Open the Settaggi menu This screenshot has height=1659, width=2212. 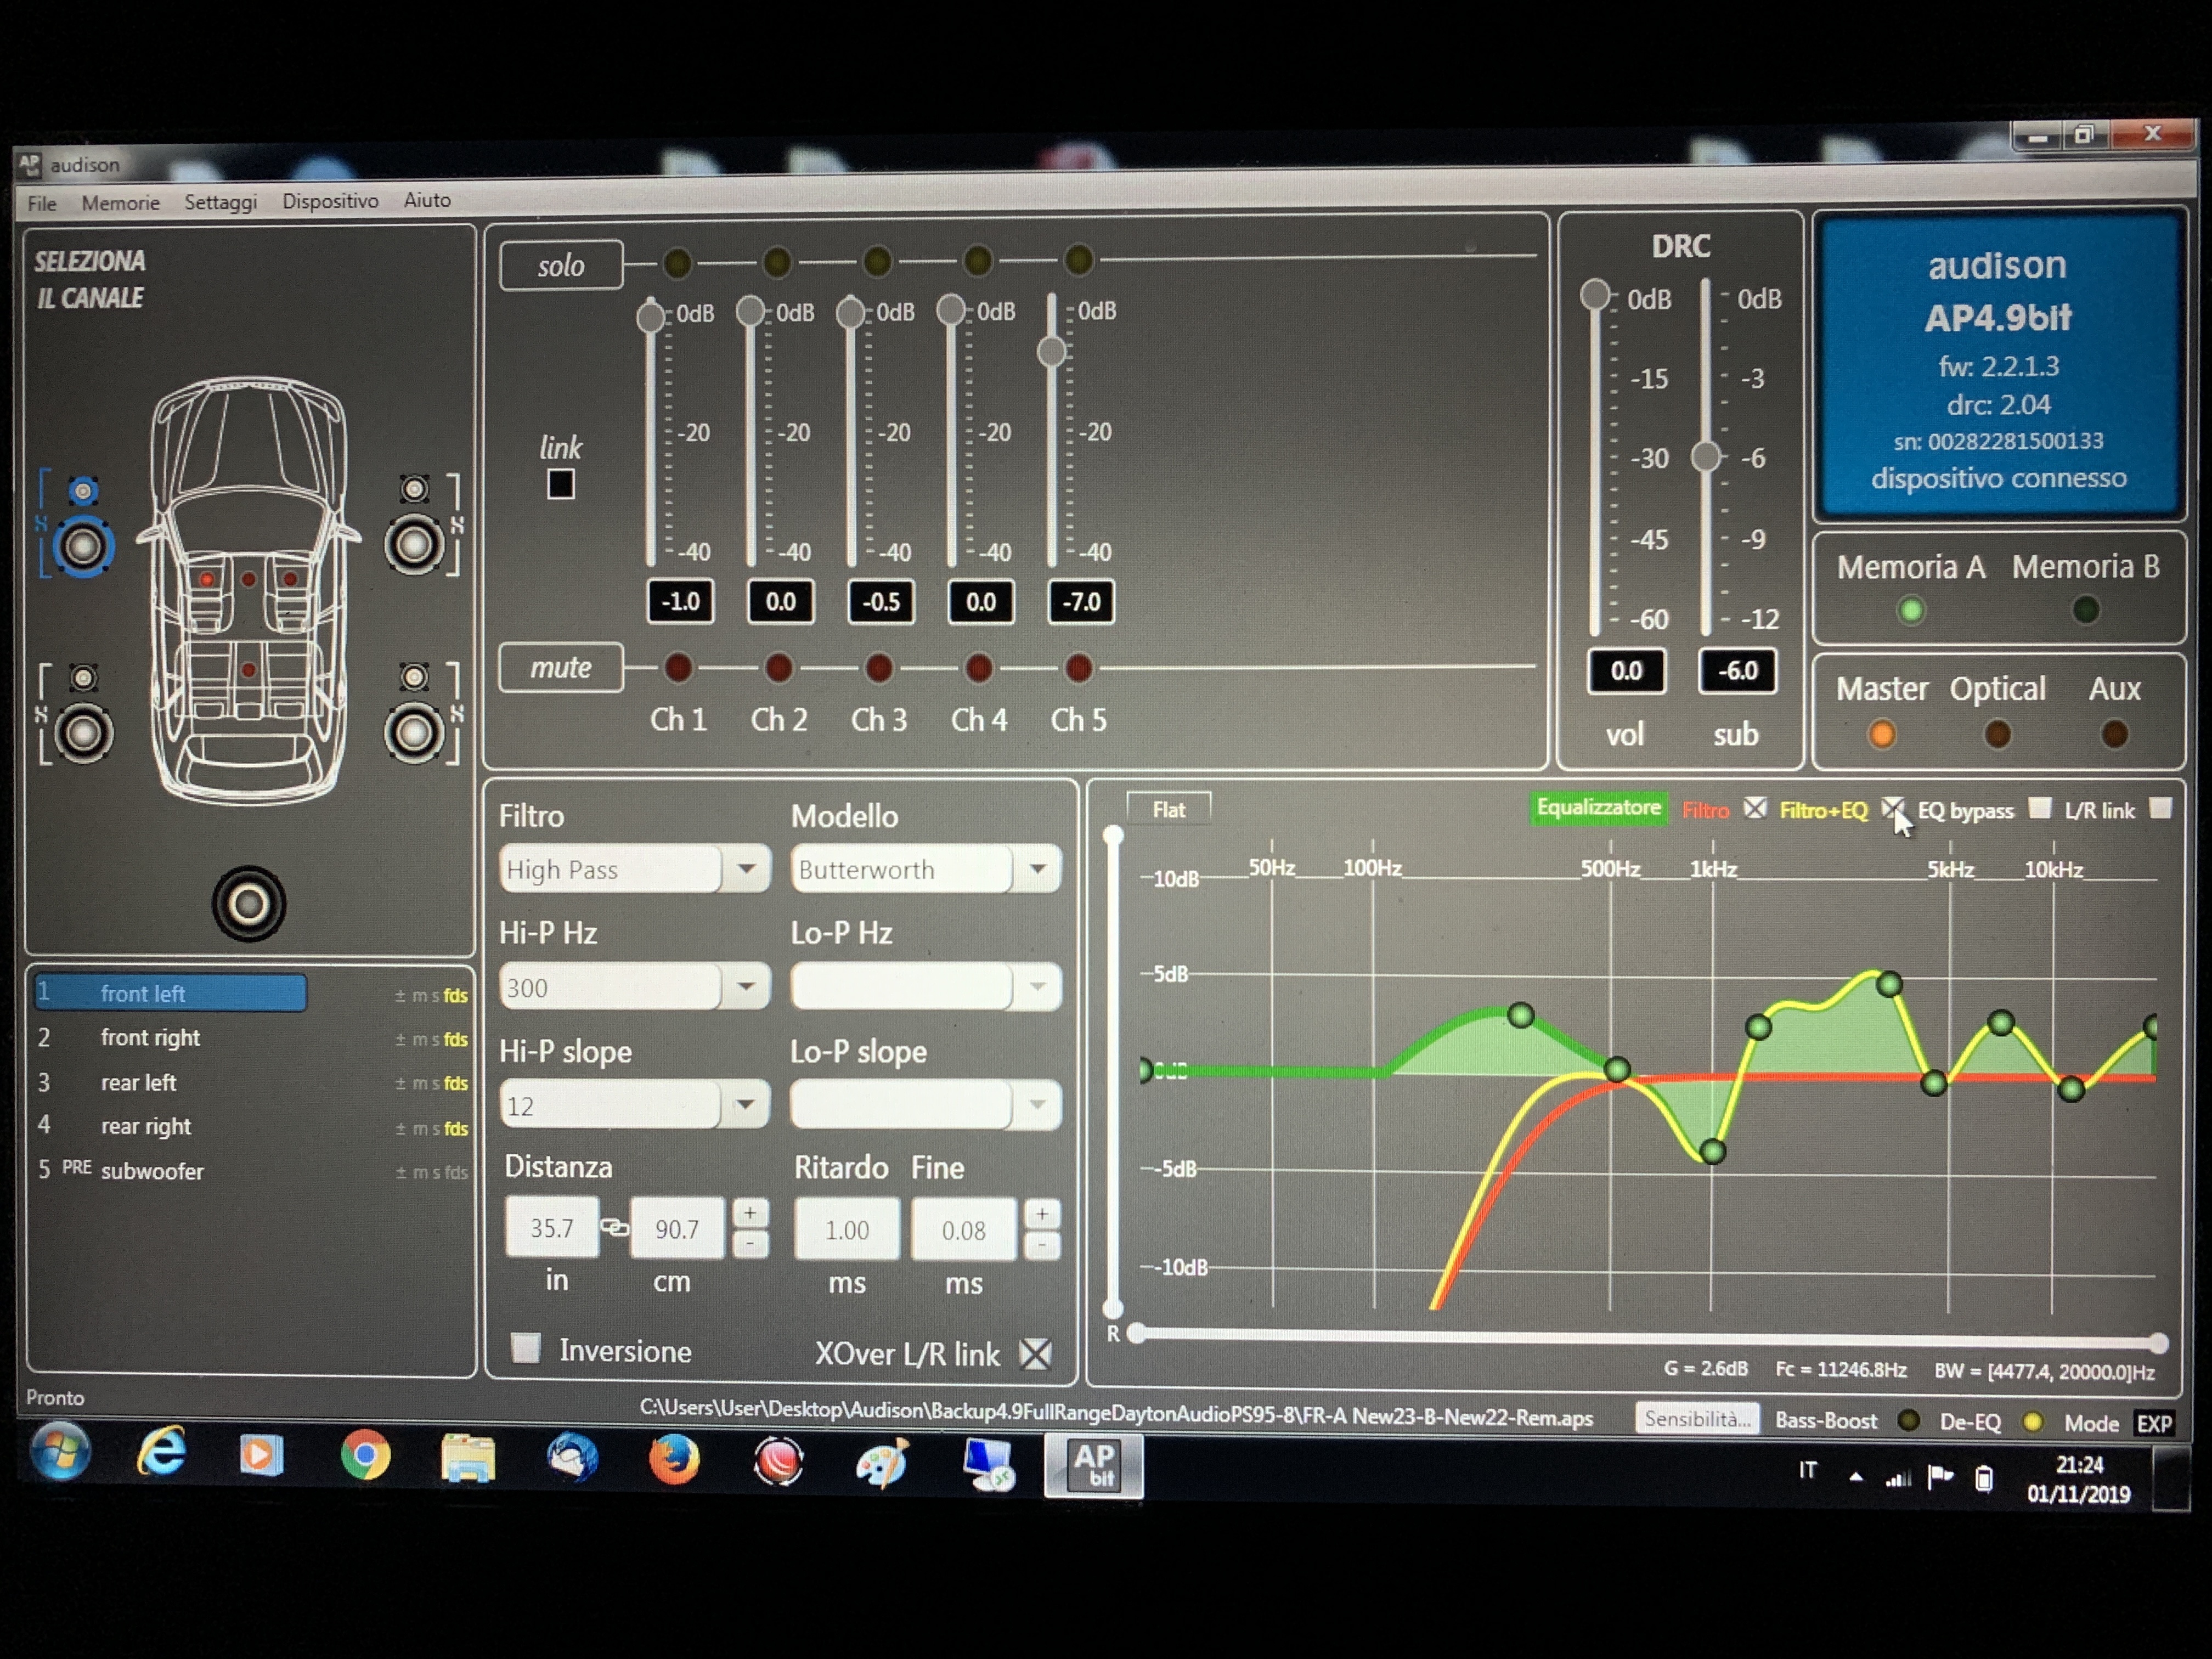click(220, 202)
